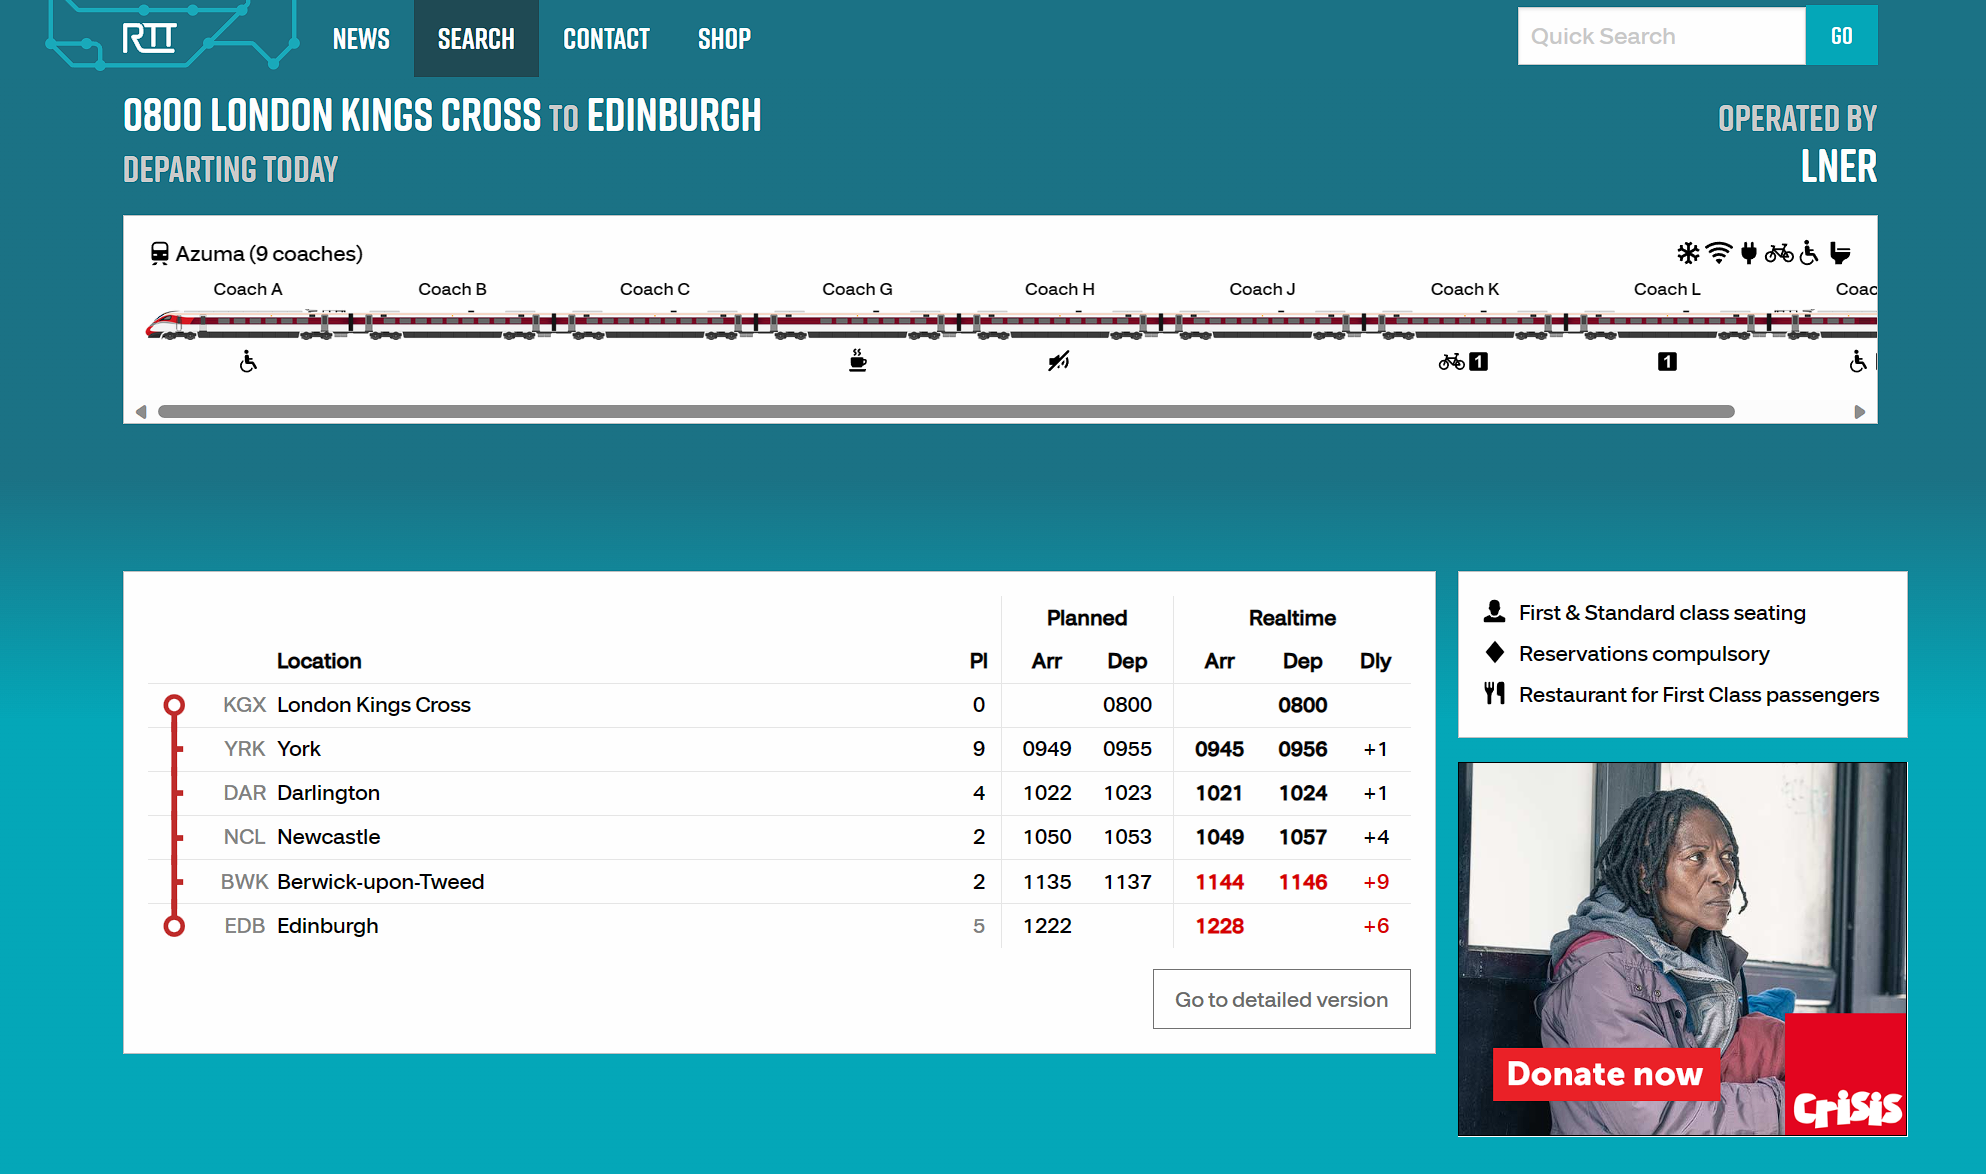
Task: Click the Coach G label
Action: (x=857, y=289)
